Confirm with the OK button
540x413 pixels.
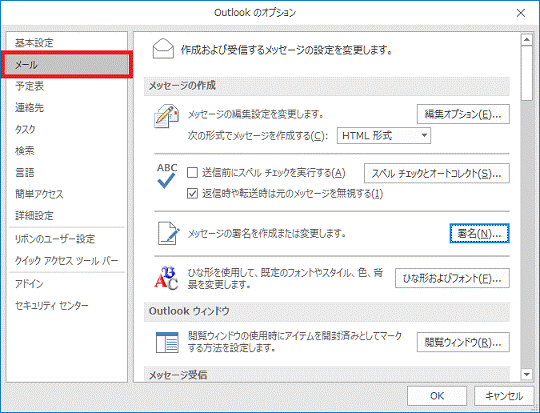coord(437,395)
